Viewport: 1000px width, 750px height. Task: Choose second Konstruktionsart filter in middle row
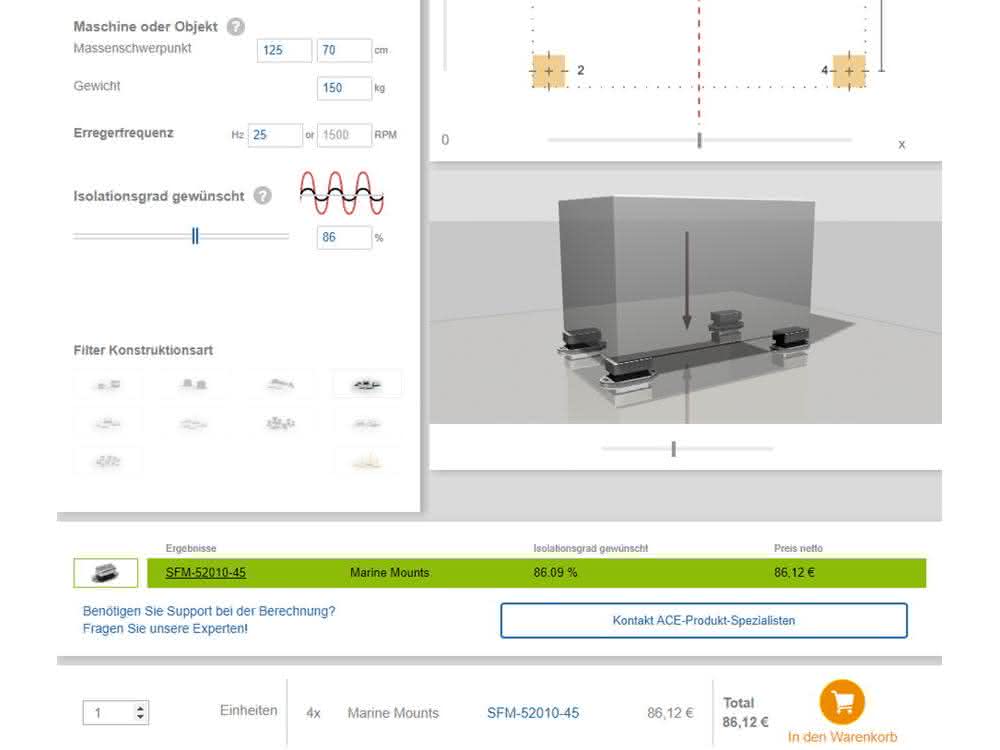pos(194,423)
